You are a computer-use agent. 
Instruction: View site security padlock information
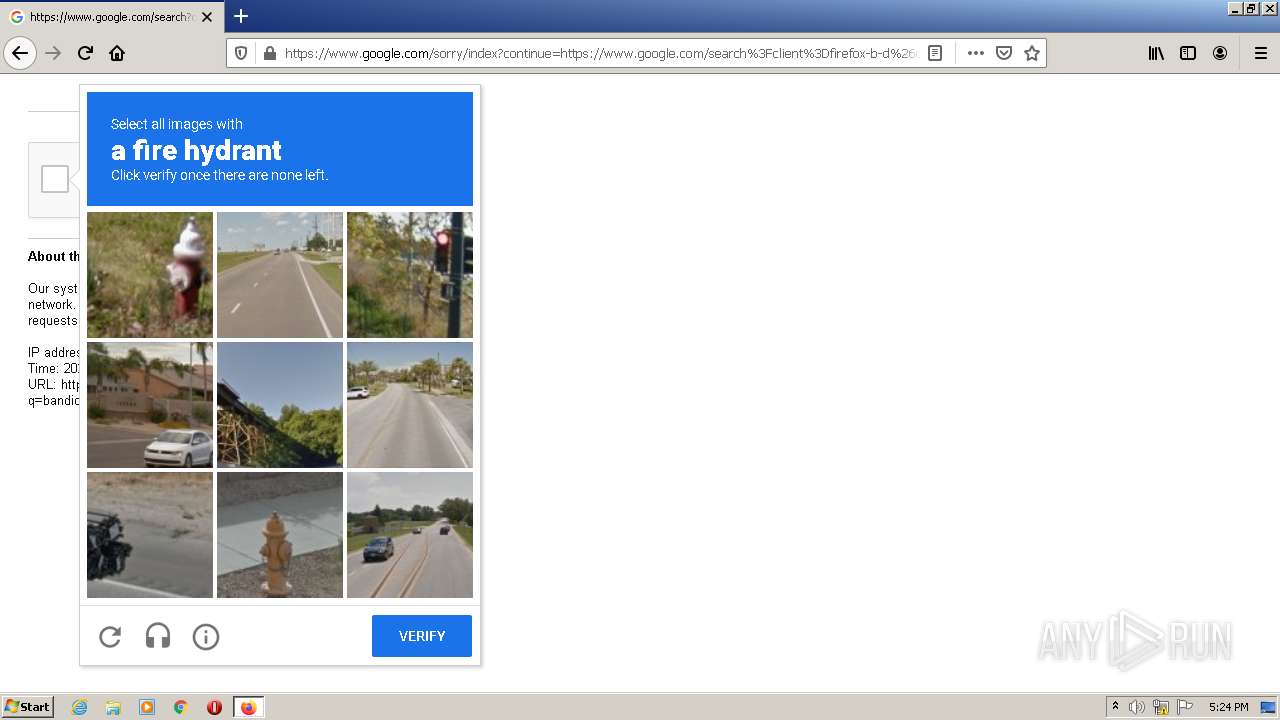[269, 53]
